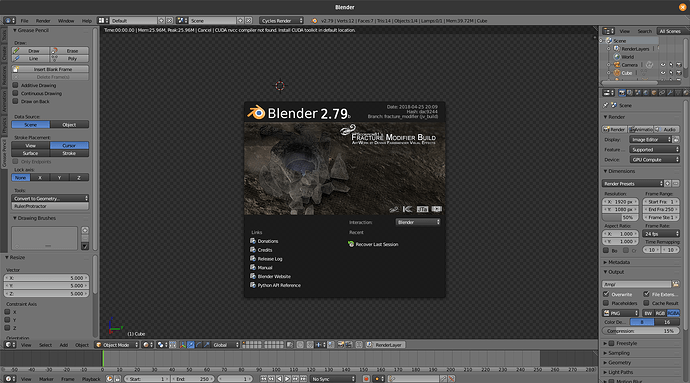690x383 pixels.
Task: Open output folder browser icon
Action: (x=675, y=284)
